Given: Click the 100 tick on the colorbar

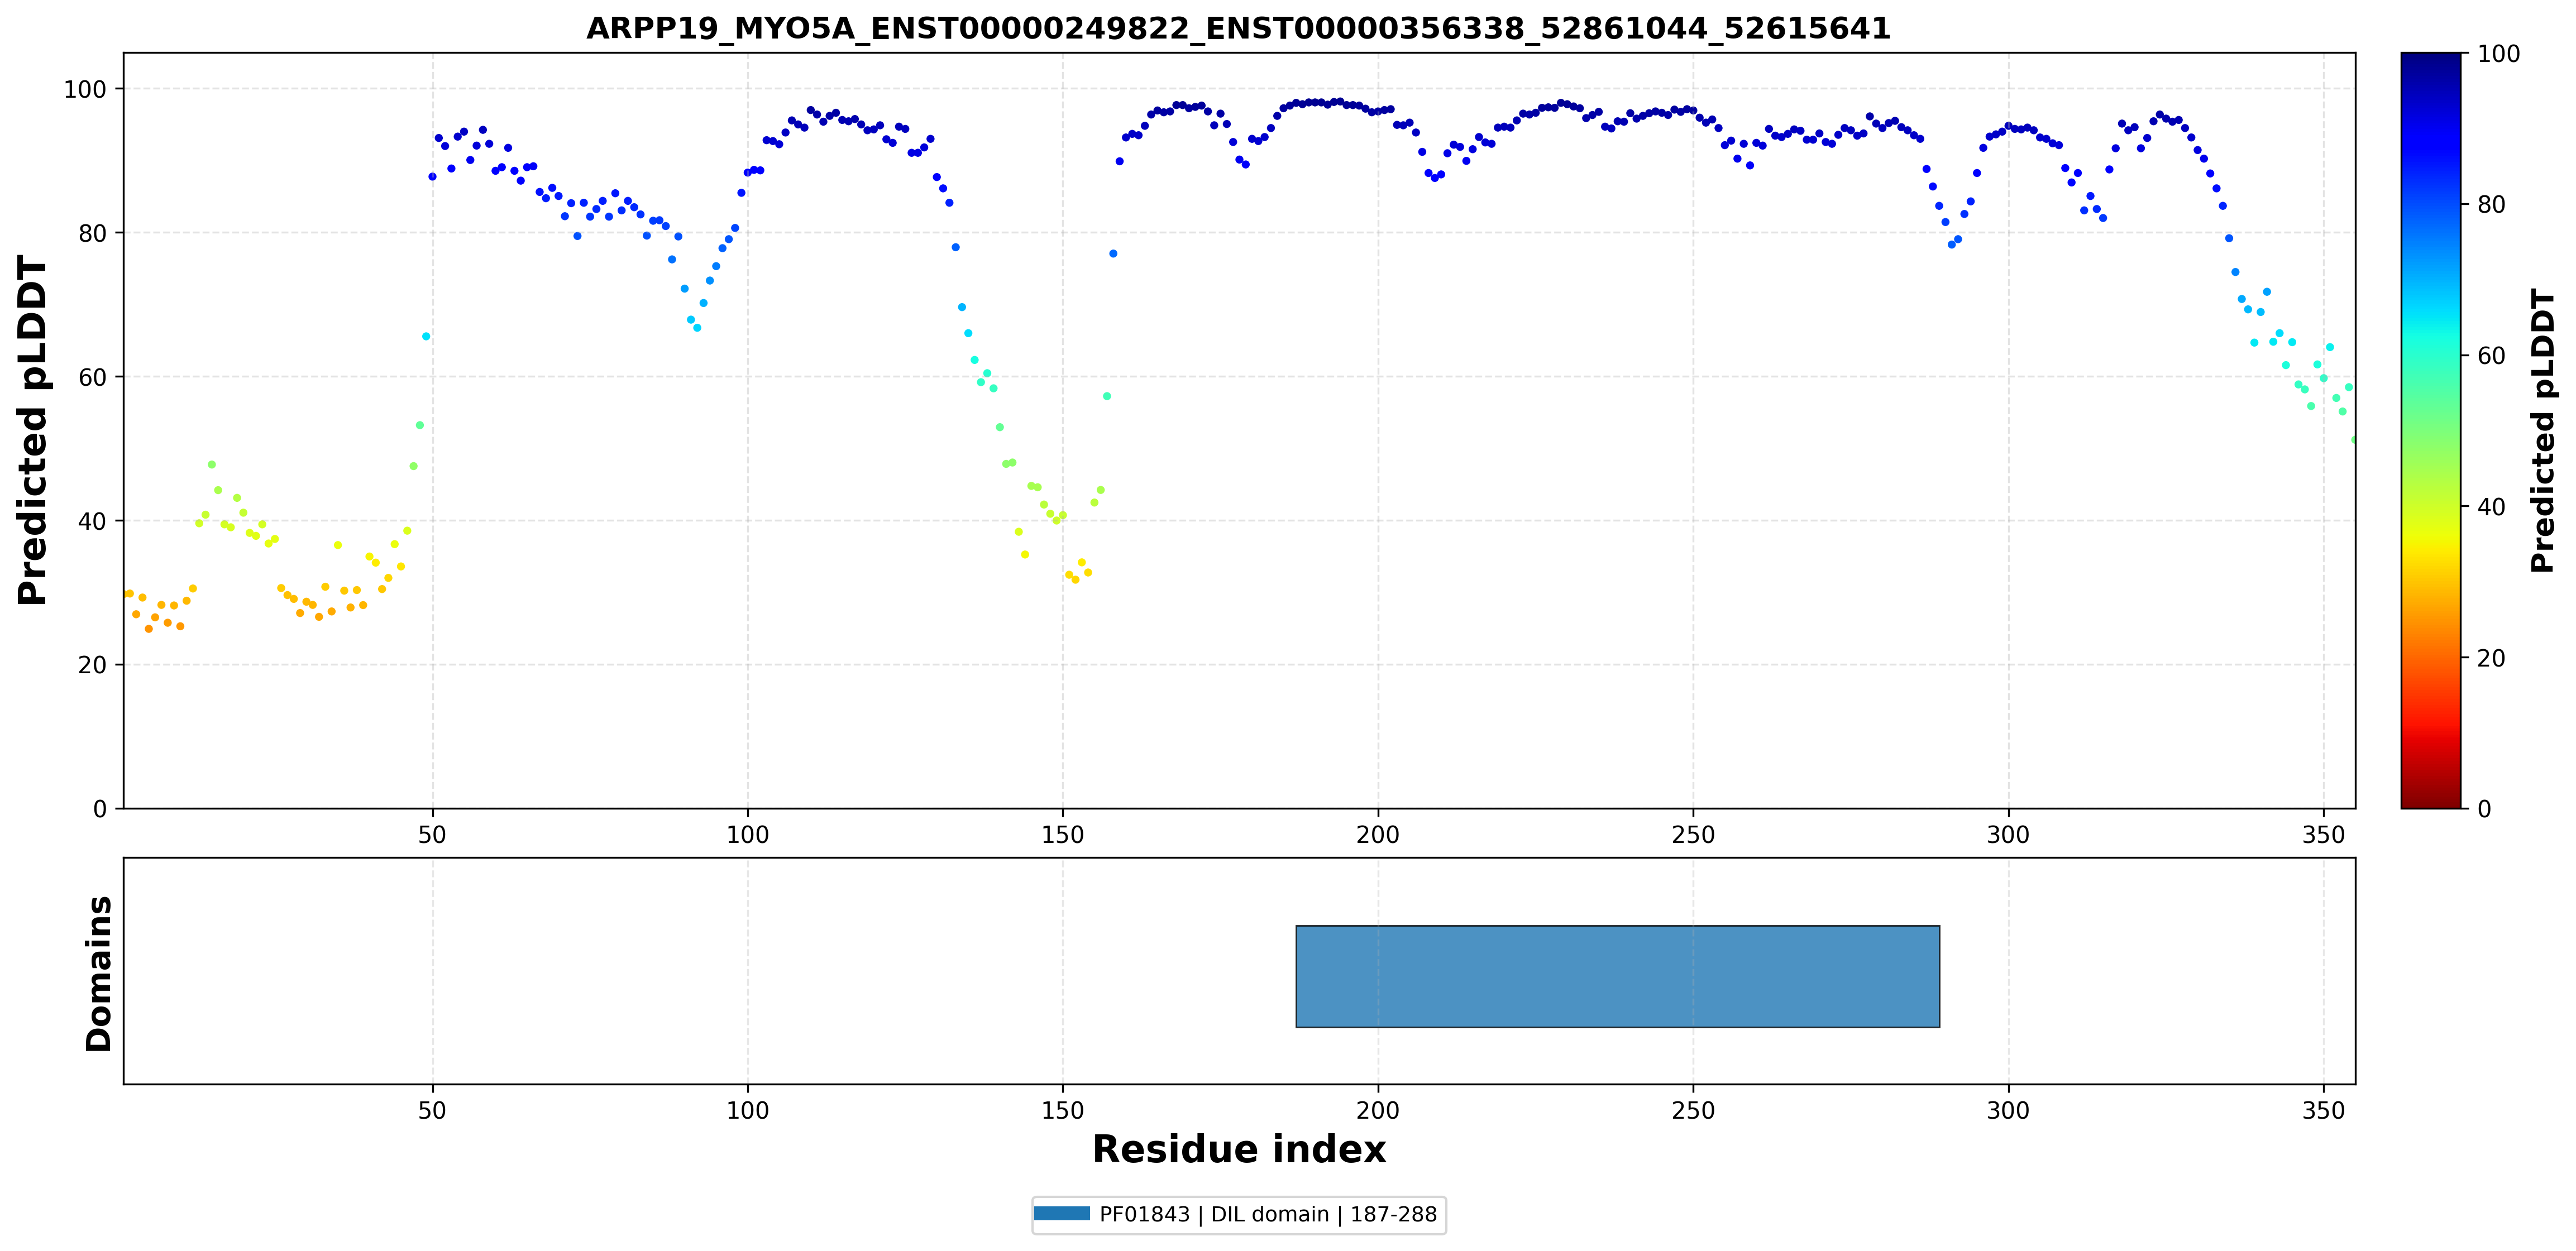Looking at the screenshot, I should click(x=2498, y=54).
